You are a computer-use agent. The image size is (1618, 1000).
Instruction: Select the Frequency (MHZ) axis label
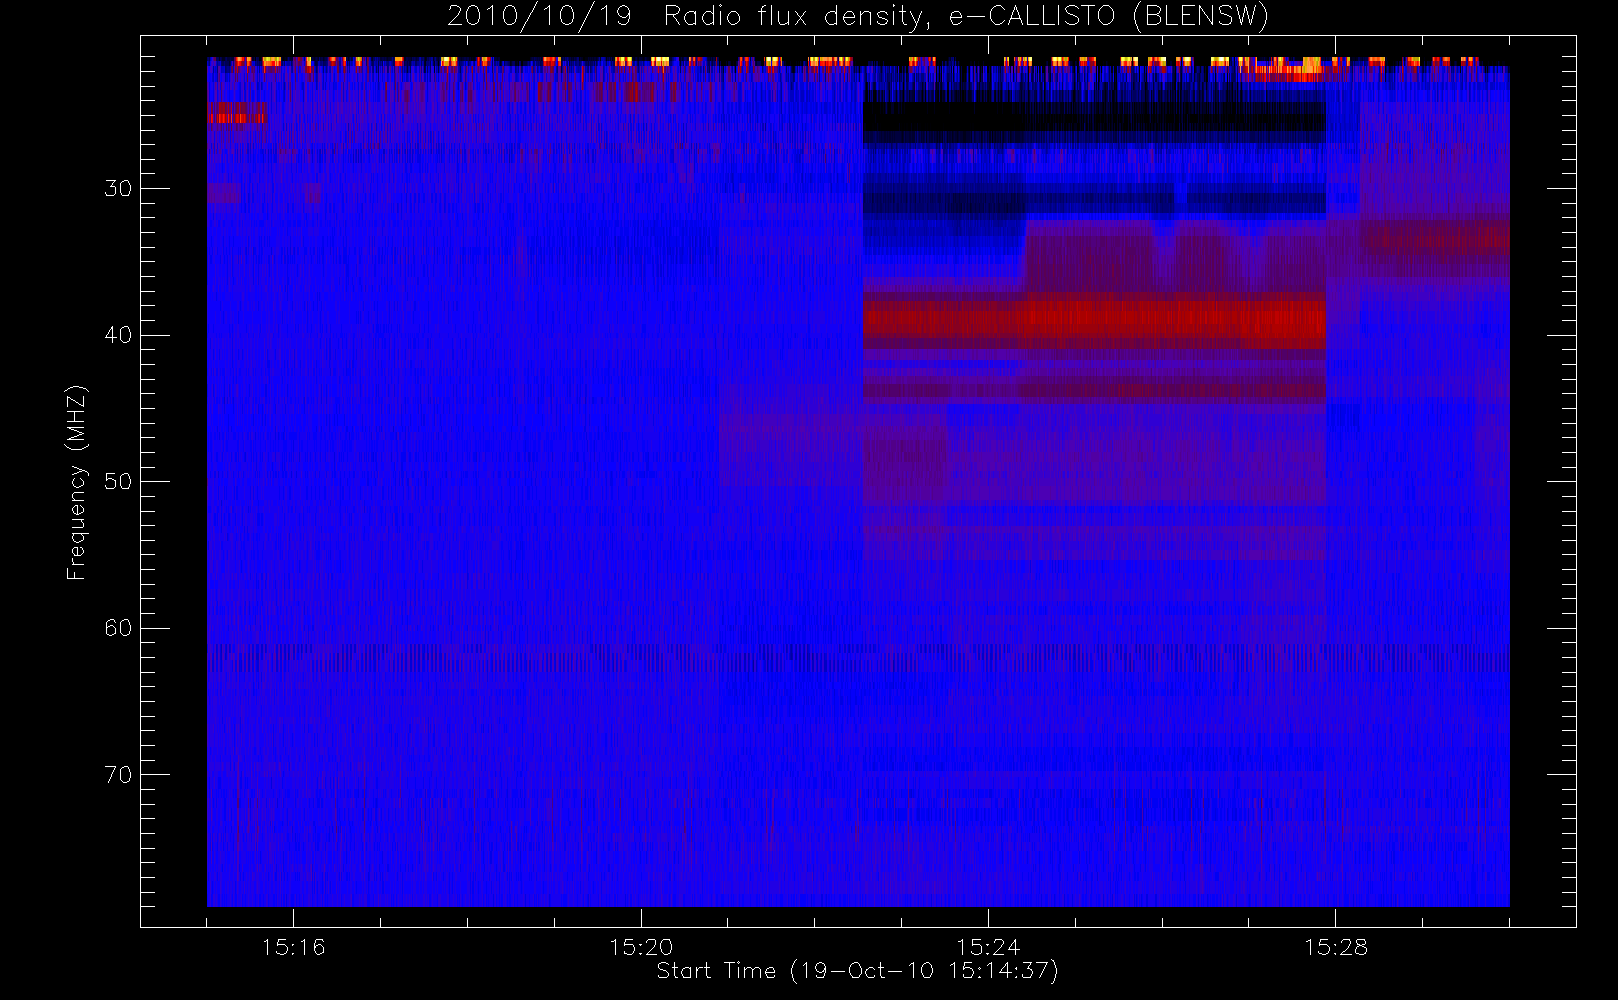click(x=77, y=482)
